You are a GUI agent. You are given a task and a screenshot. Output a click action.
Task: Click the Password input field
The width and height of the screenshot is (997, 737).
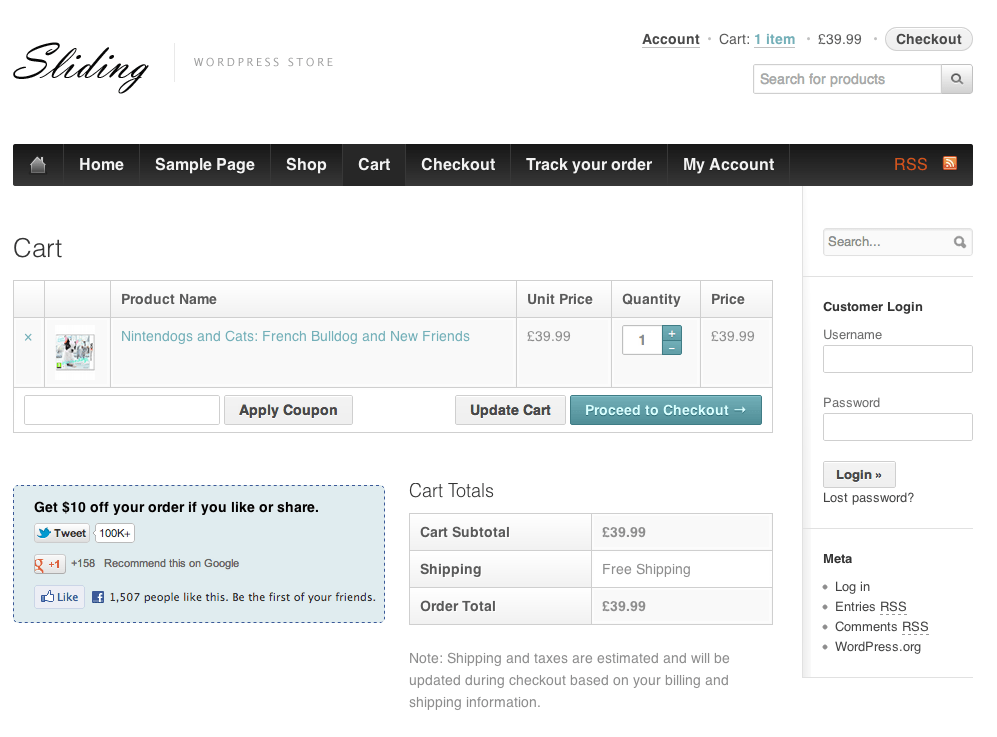pos(898,427)
